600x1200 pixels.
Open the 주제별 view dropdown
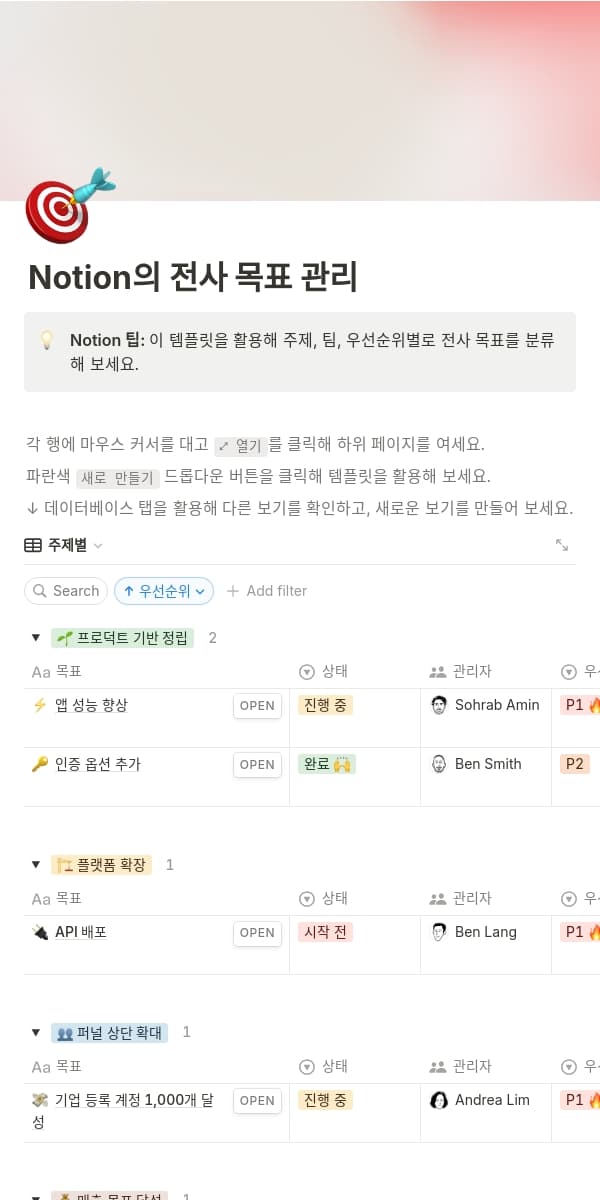pyautogui.click(x=64, y=545)
